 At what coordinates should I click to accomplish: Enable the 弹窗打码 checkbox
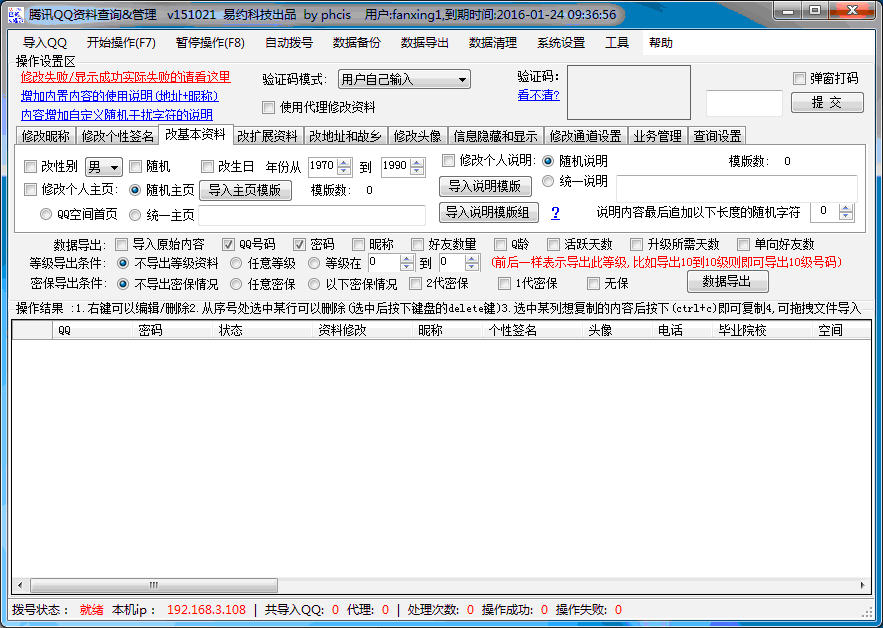[799, 78]
